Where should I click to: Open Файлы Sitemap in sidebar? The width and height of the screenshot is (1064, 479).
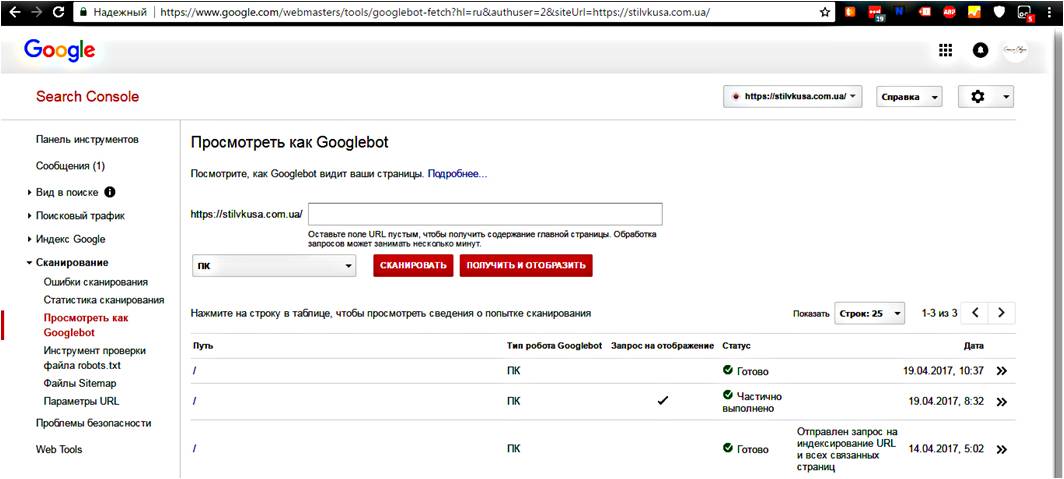[x=80, y=383]
